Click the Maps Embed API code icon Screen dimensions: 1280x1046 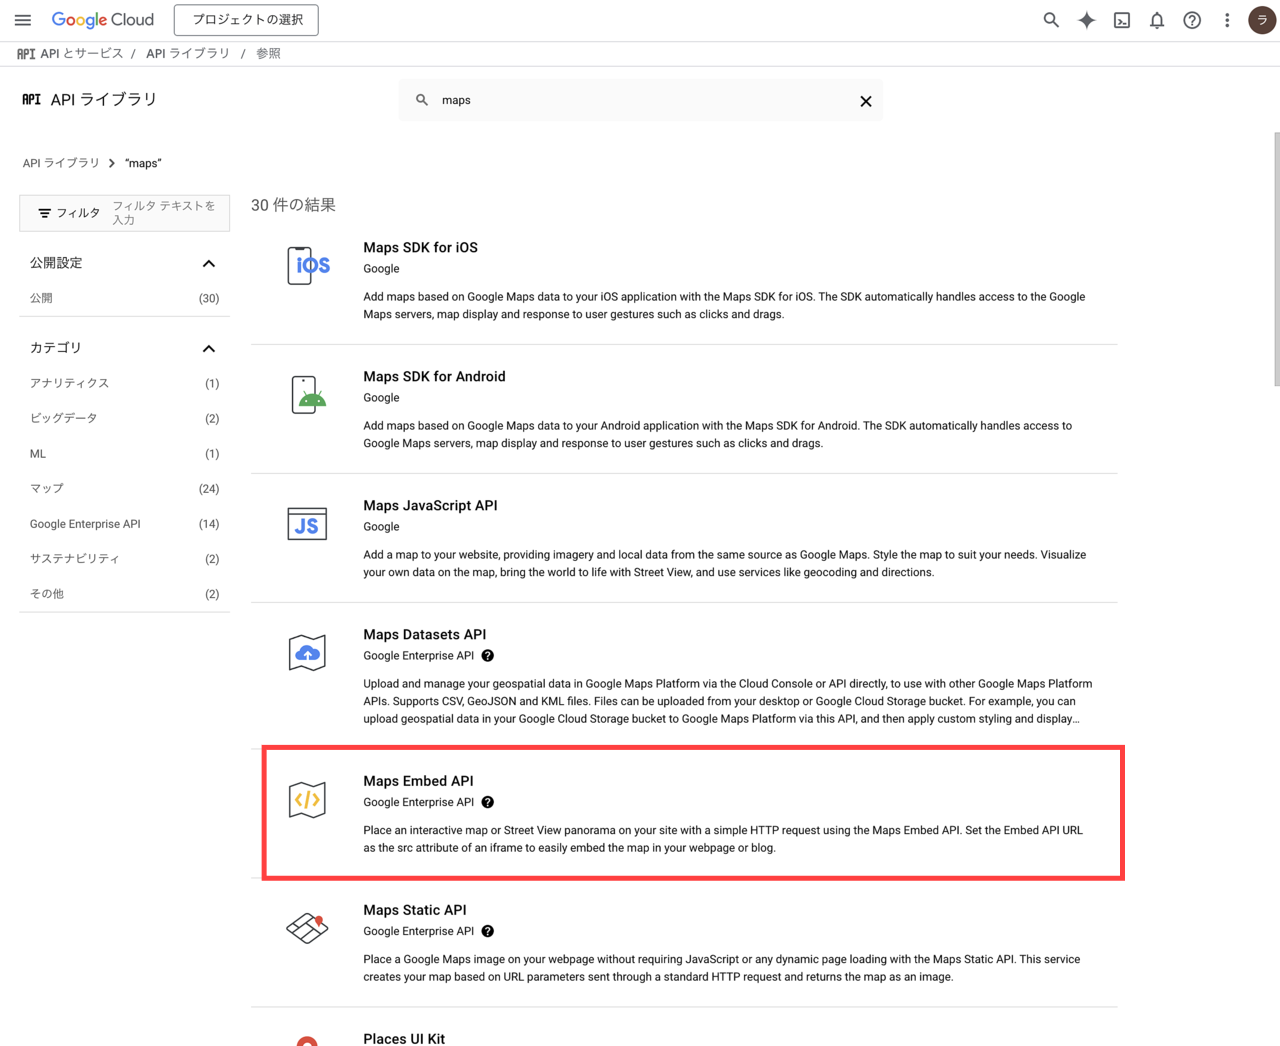pos(307,799)
